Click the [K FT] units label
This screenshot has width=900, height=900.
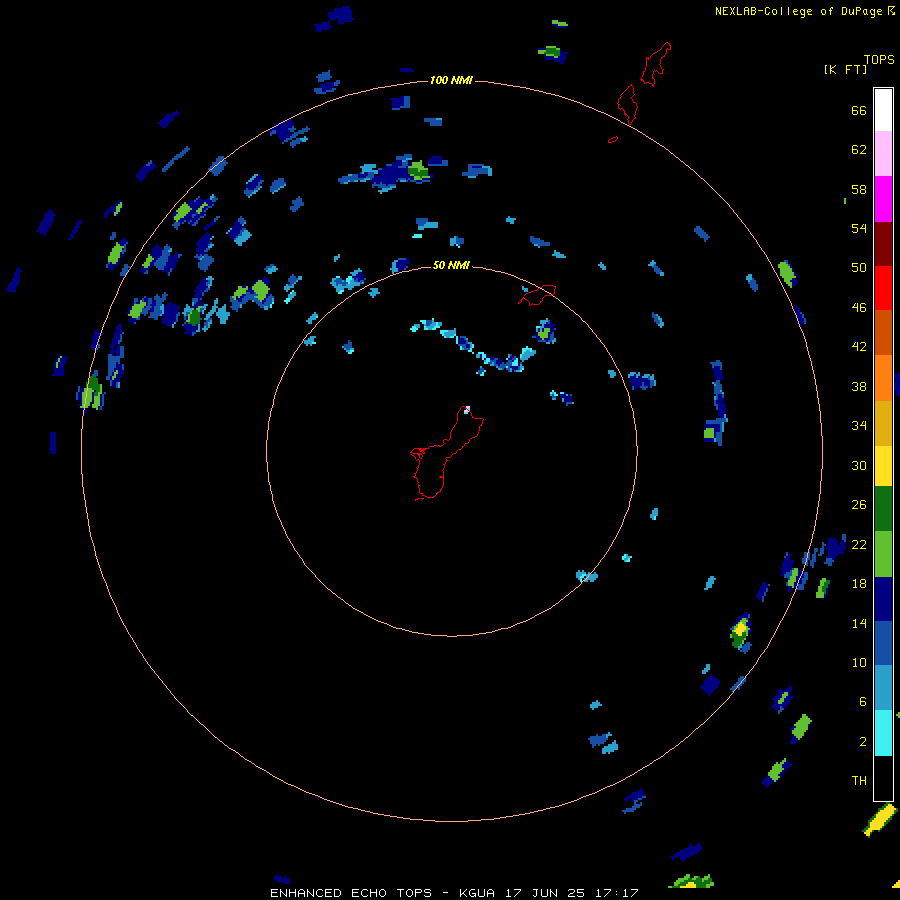coord(845,70)
